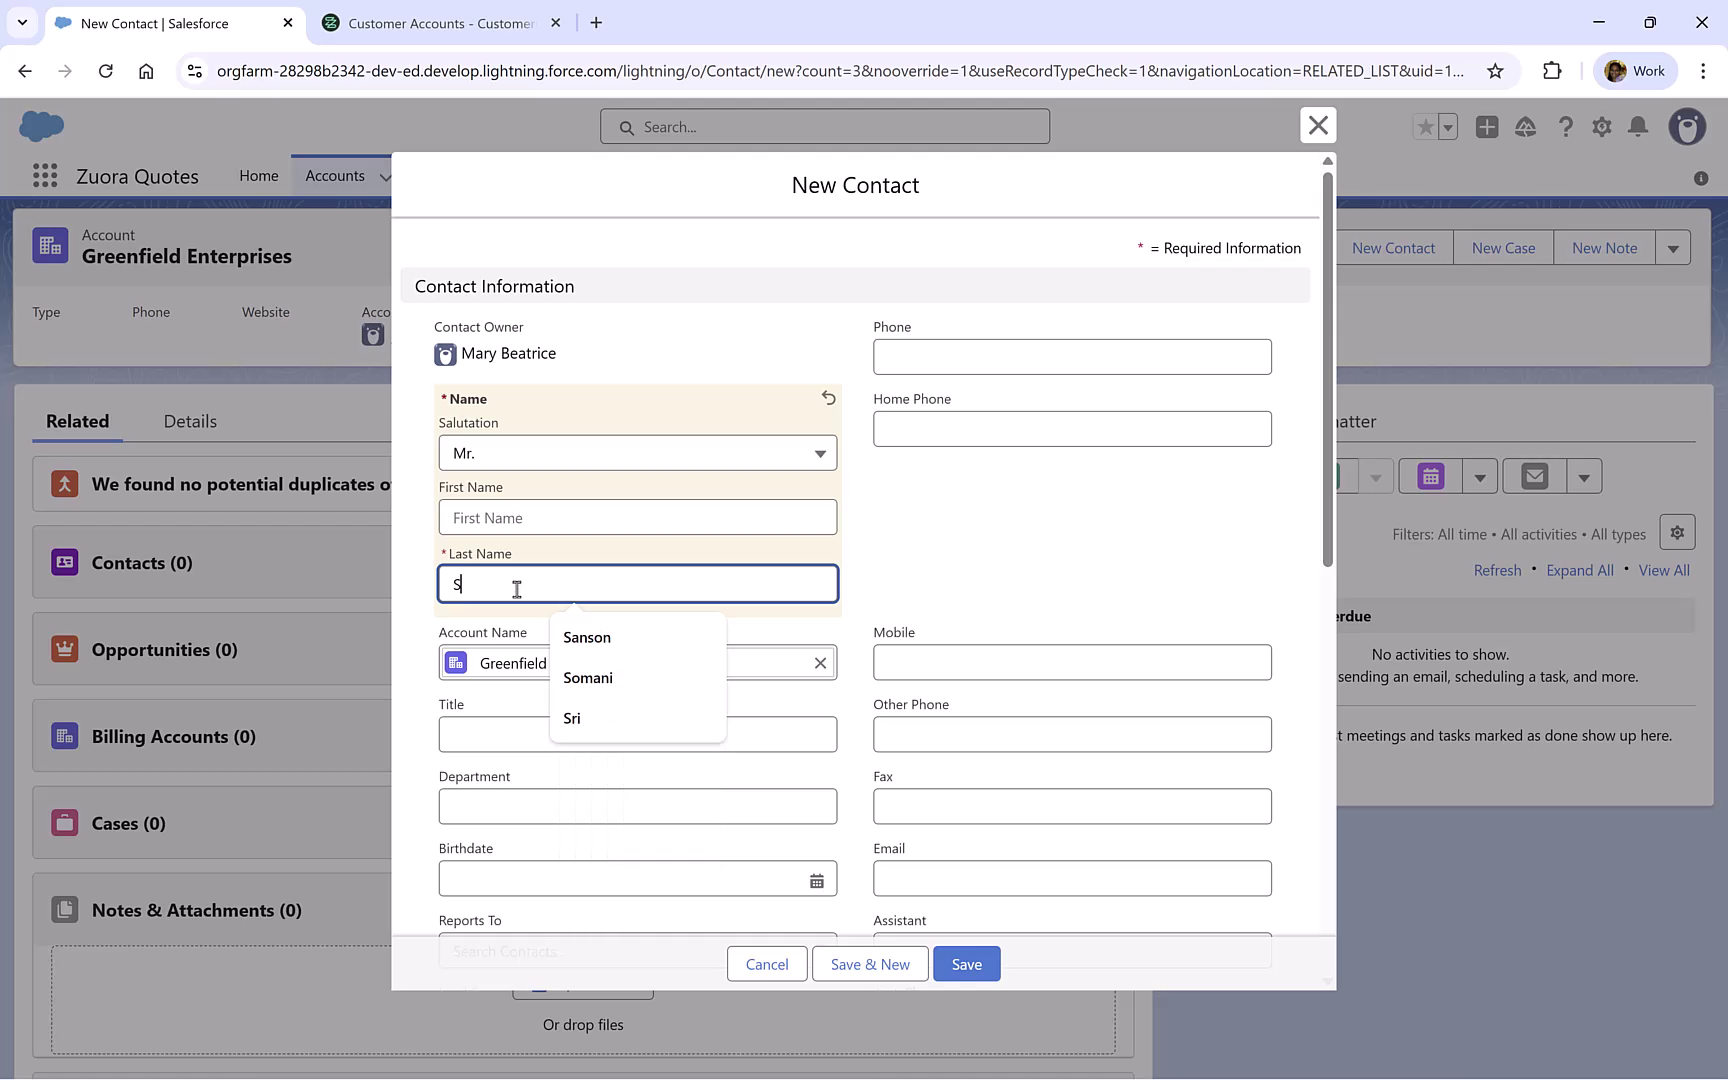The height and width of the screenshot is (1080, 1728).
Task: Switch to the Details tab
Action: tap(190, 421)
